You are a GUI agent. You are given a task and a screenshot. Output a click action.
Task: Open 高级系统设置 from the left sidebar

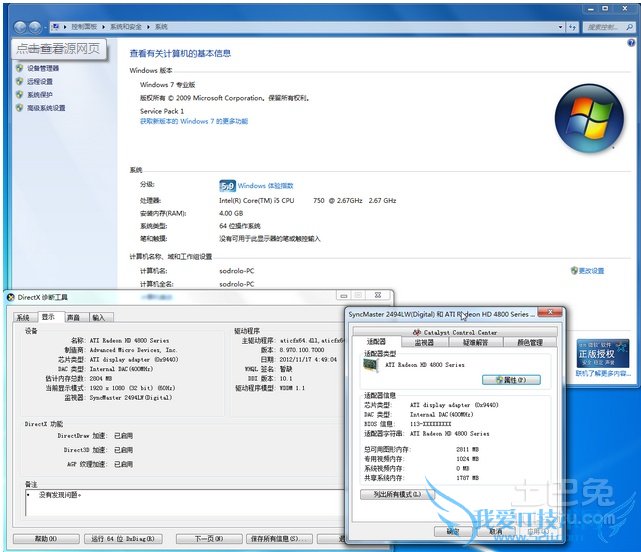point(46,108)
